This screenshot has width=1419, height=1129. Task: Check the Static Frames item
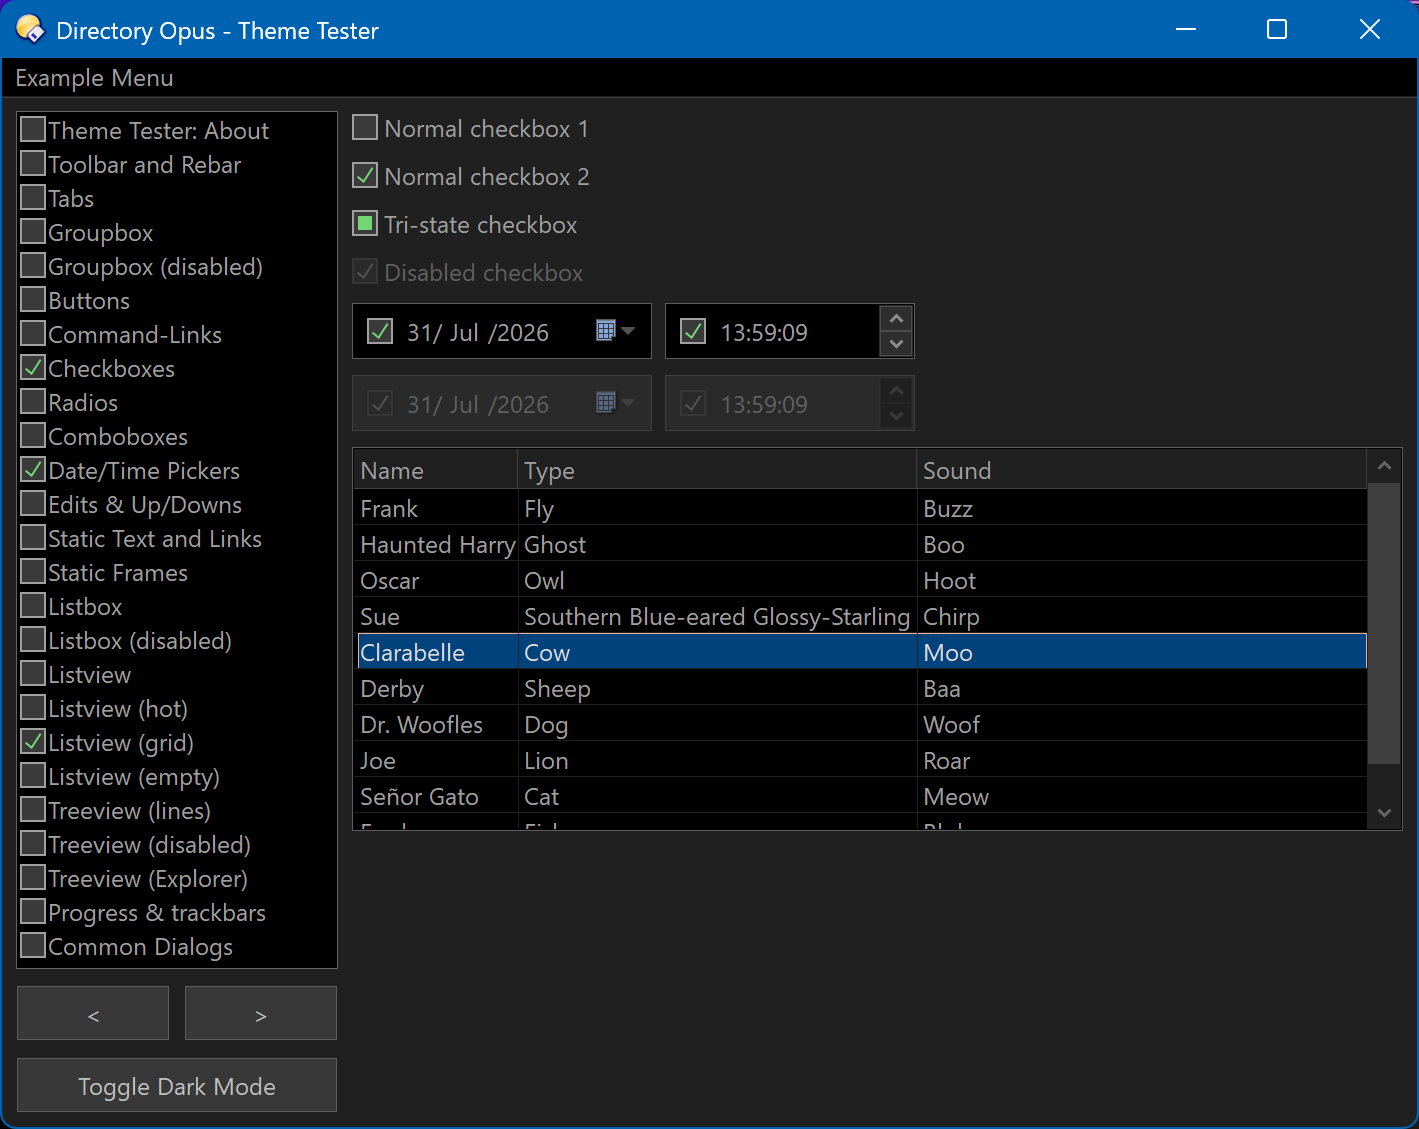[x=33, y=572]
